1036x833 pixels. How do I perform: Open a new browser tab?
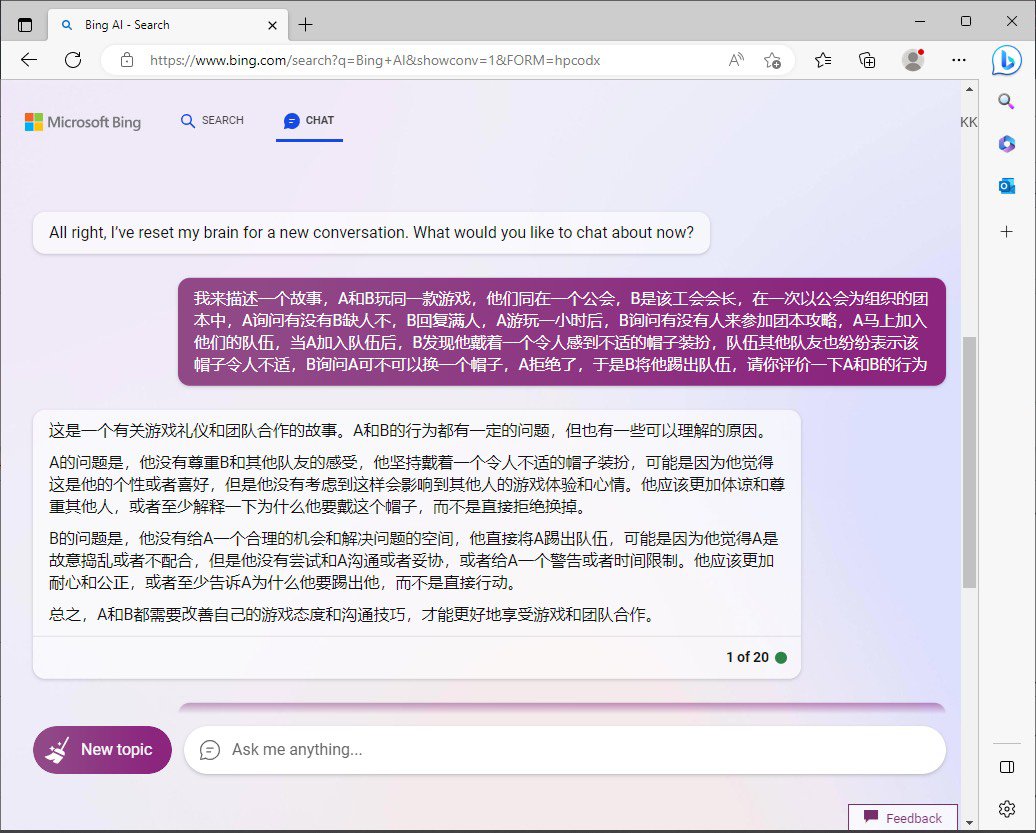pyautogui.click(x=305, y=25)
